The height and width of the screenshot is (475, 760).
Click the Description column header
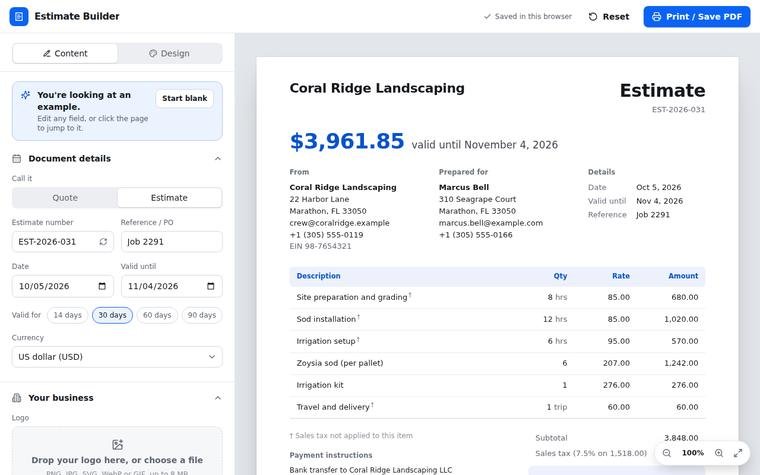[x=318, y=276]
